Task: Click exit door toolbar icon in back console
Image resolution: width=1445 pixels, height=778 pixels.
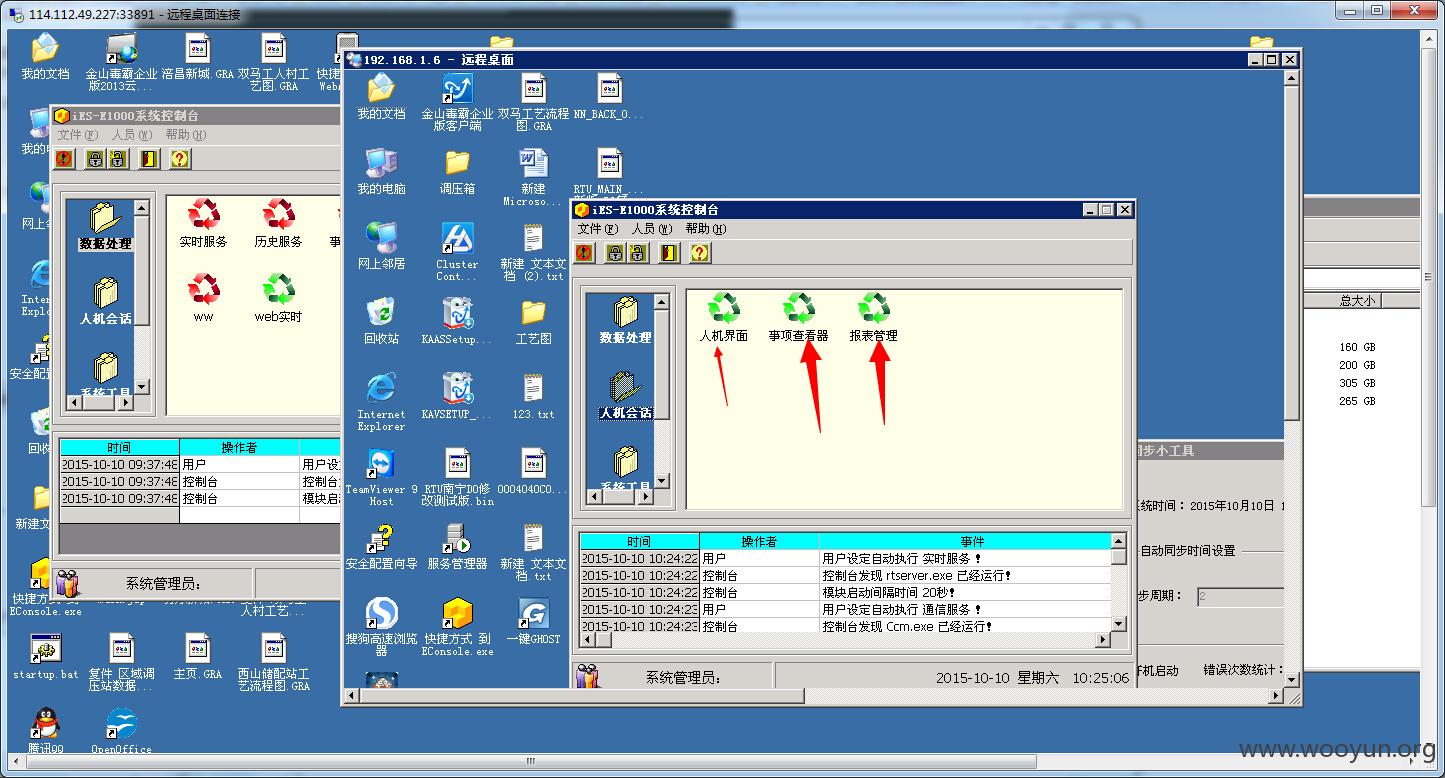Action: click(149, 159)
